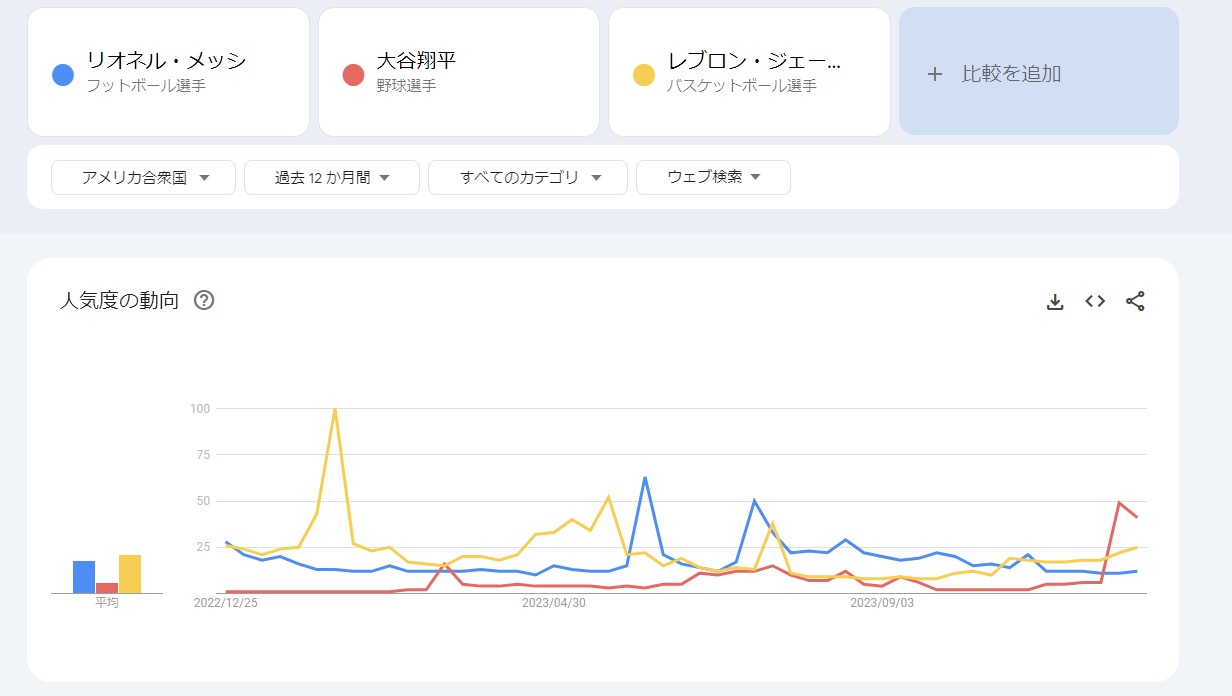The width and height of the screenshot is (1232, 696).
Task: Select the レブロン・ジェー... search term card
Action: (749, 72)
